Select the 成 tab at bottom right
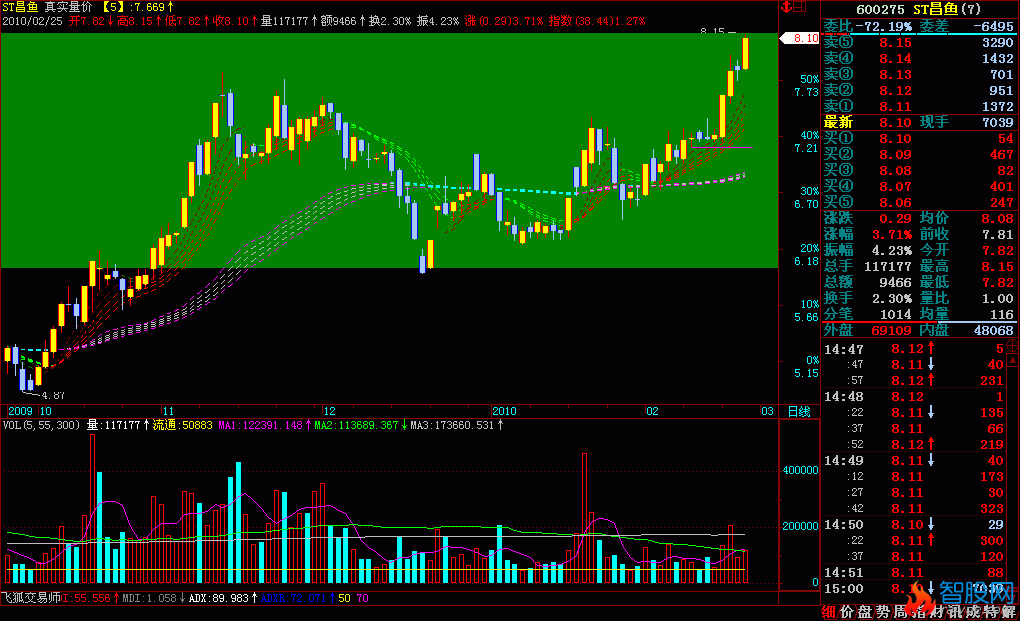This screenshot has height=621, width=1020. (x=973, y=612)
